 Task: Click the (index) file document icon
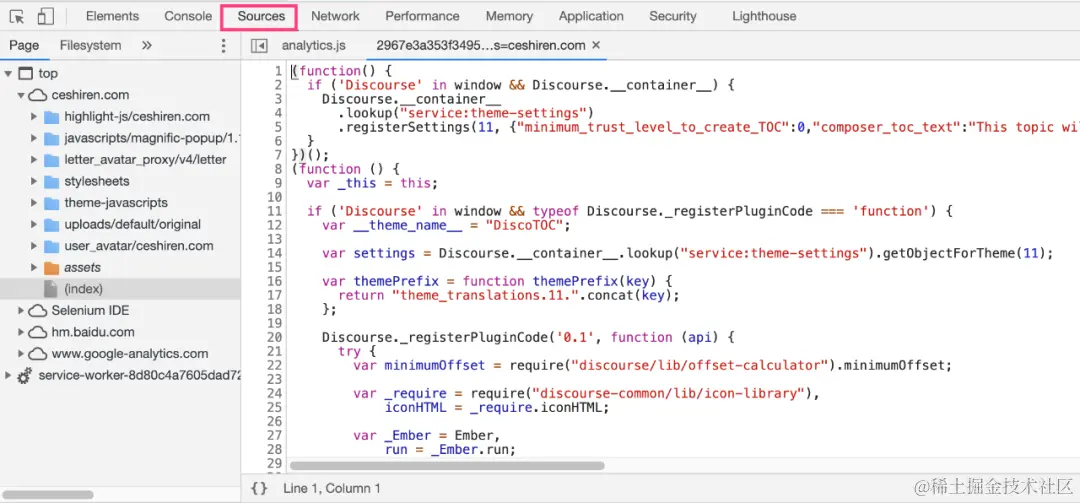(51, 289)
